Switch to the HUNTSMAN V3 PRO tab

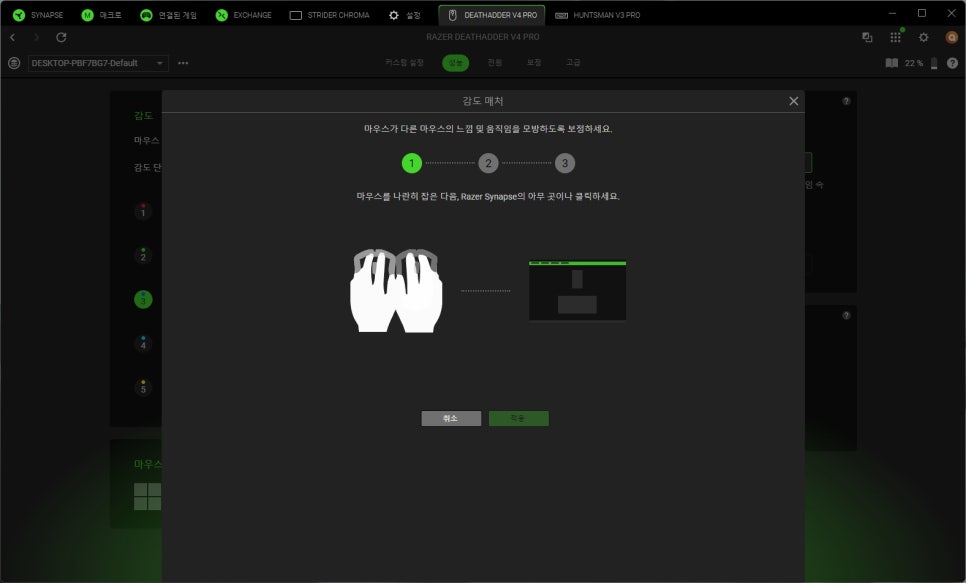point(597,15)
